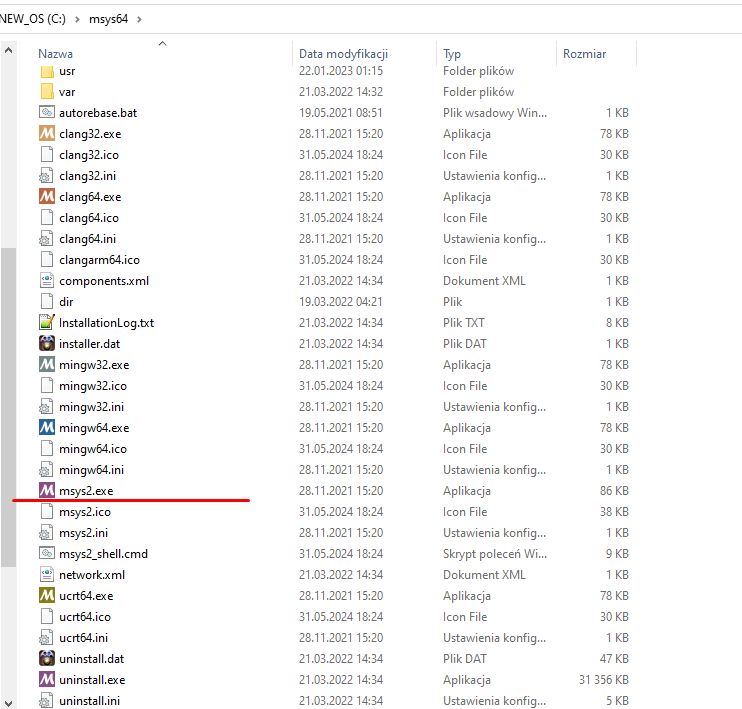Viewport: 742px width, 709px height.
Task: Sort files by Rozmiar column header
Action: (584, 54)
